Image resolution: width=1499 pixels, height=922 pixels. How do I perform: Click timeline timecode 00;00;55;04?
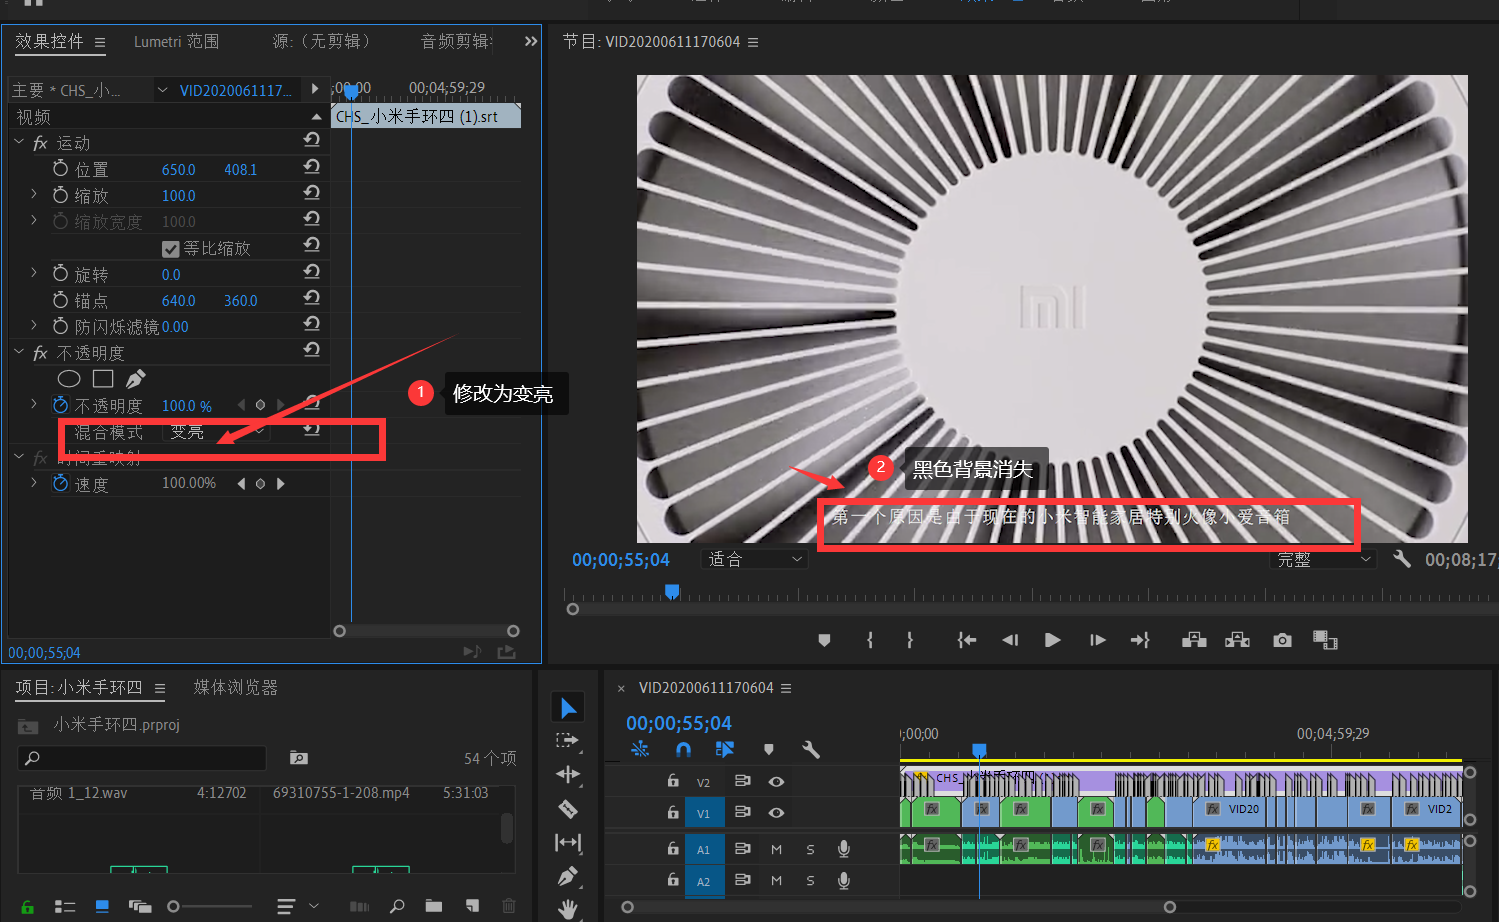pos(679,723)
